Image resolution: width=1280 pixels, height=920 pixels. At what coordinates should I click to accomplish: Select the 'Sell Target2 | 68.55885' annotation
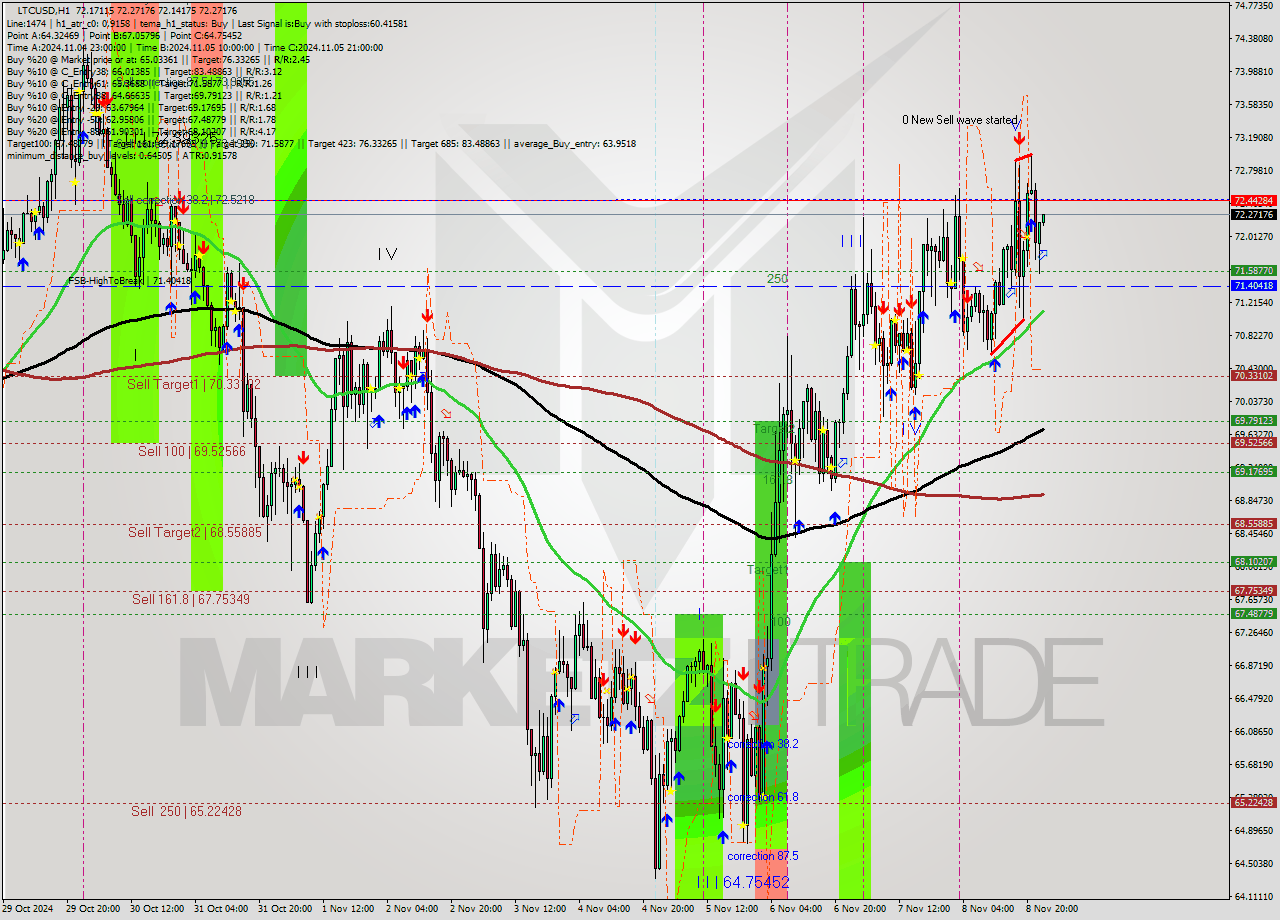195,533
